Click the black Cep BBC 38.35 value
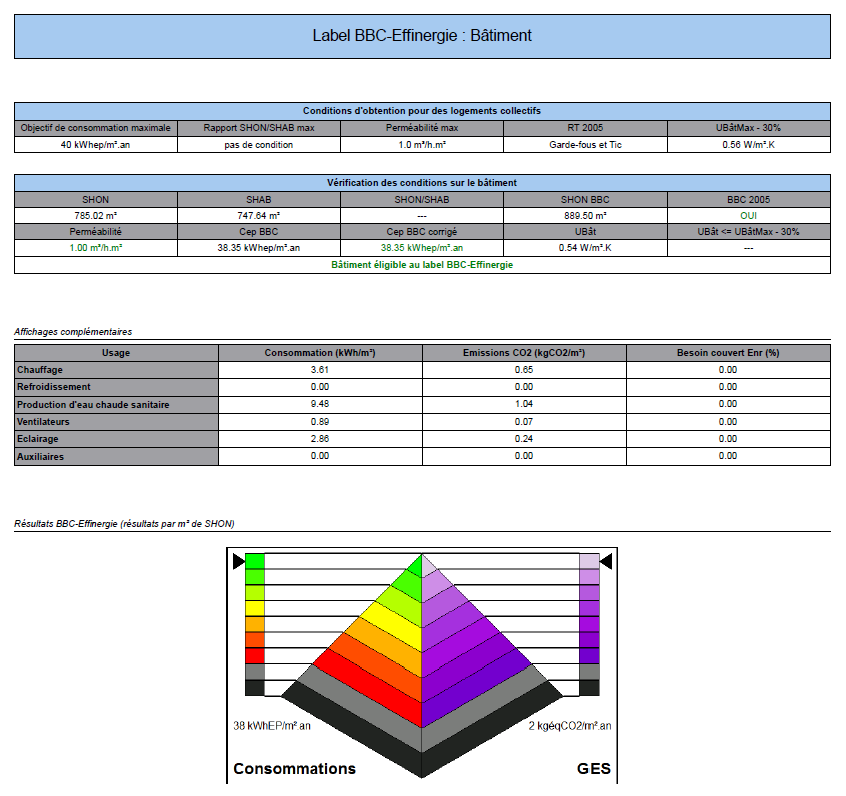The height and width of the screenshot is (796, 846). [259, 248]
